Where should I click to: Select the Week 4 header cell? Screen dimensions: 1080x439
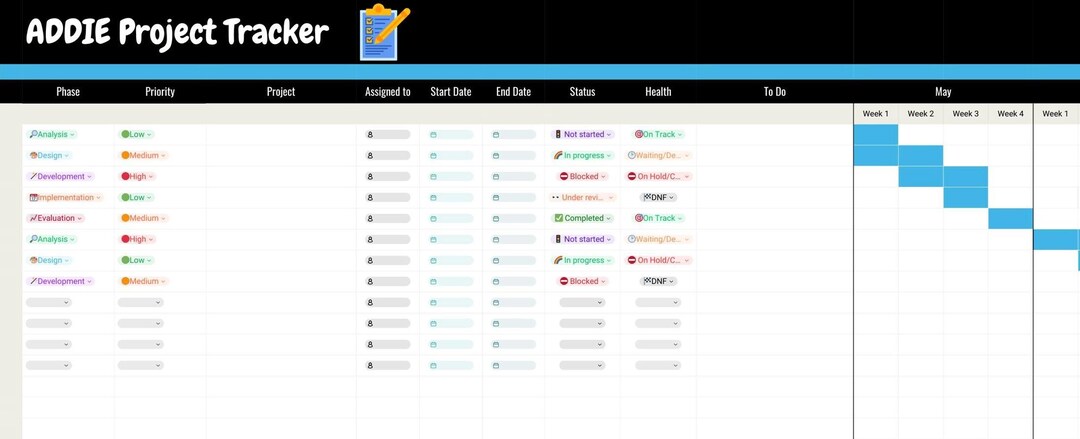[x=1010, y=114]
